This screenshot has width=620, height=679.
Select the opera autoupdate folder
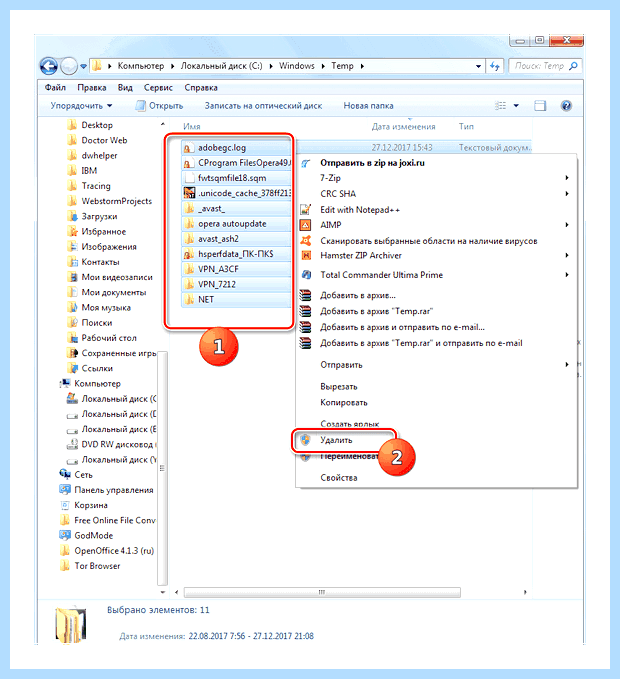point(236,224)
